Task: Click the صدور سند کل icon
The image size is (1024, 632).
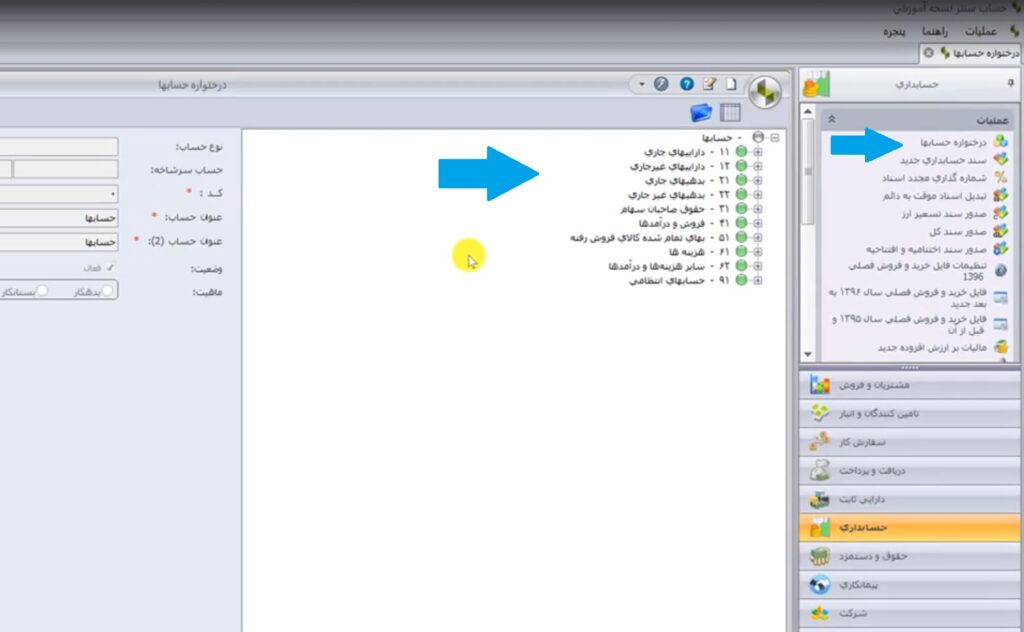Action: pos(1000,231)
